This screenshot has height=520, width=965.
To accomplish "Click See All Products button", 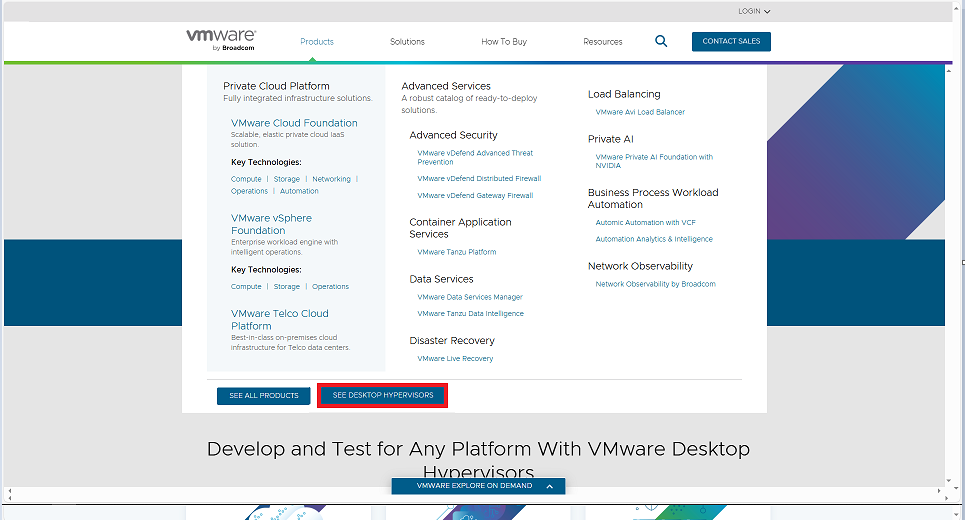I will [x=263, y=396].
